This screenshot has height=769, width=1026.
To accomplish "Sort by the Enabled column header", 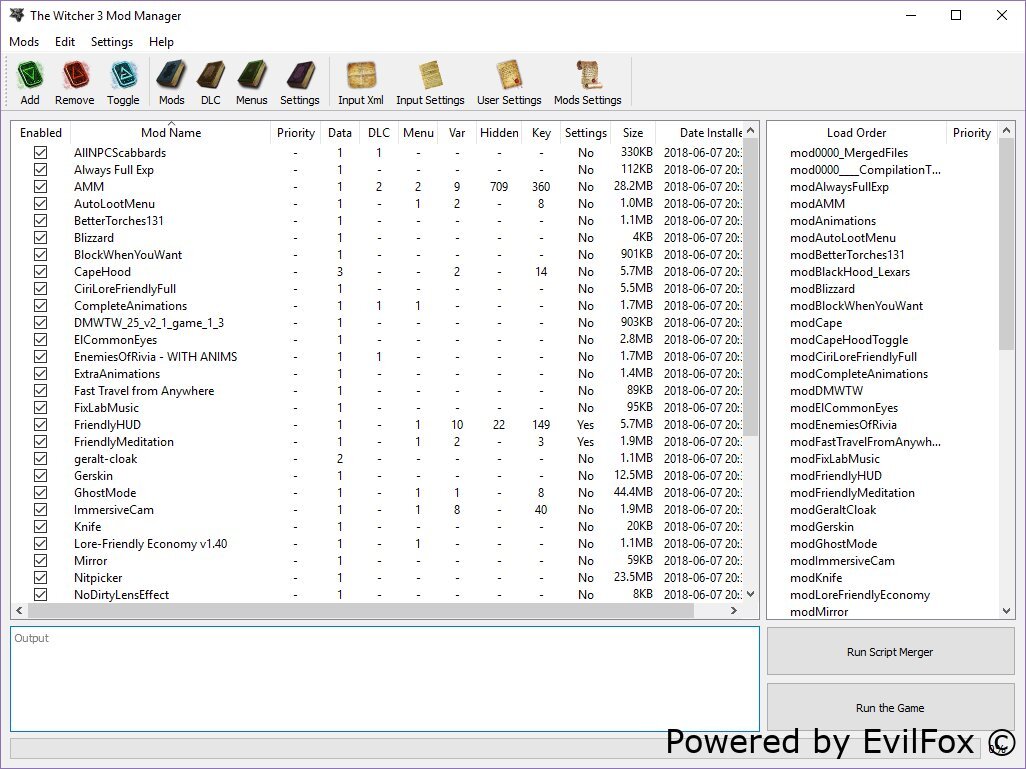I will [x=41, y=132].
